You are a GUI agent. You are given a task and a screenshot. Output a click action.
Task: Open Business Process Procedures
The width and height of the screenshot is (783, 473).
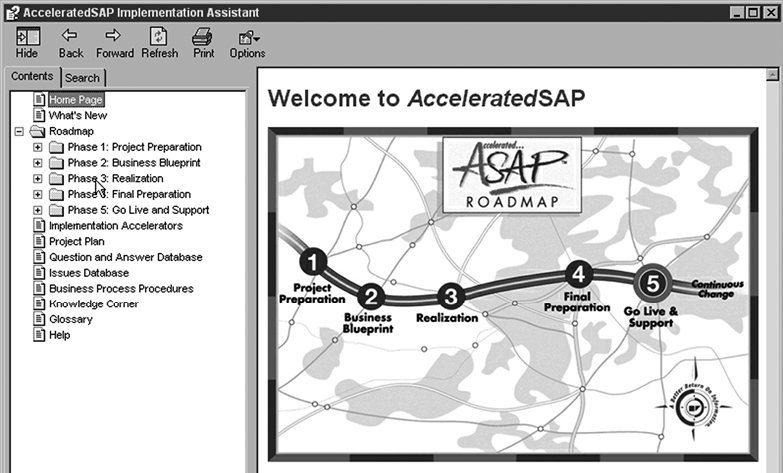point(121,289)
